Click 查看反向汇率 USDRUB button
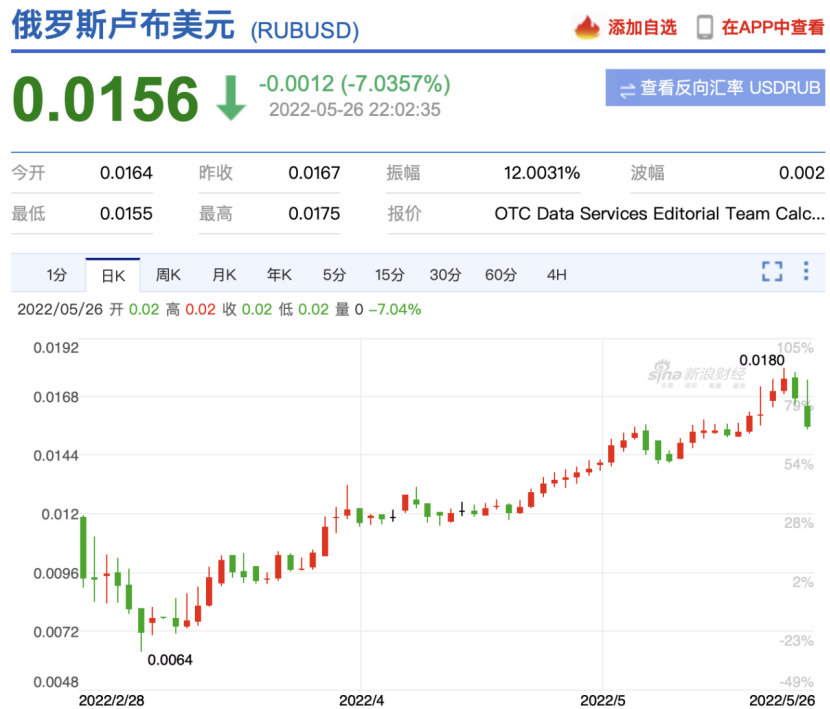 [715, 88]
